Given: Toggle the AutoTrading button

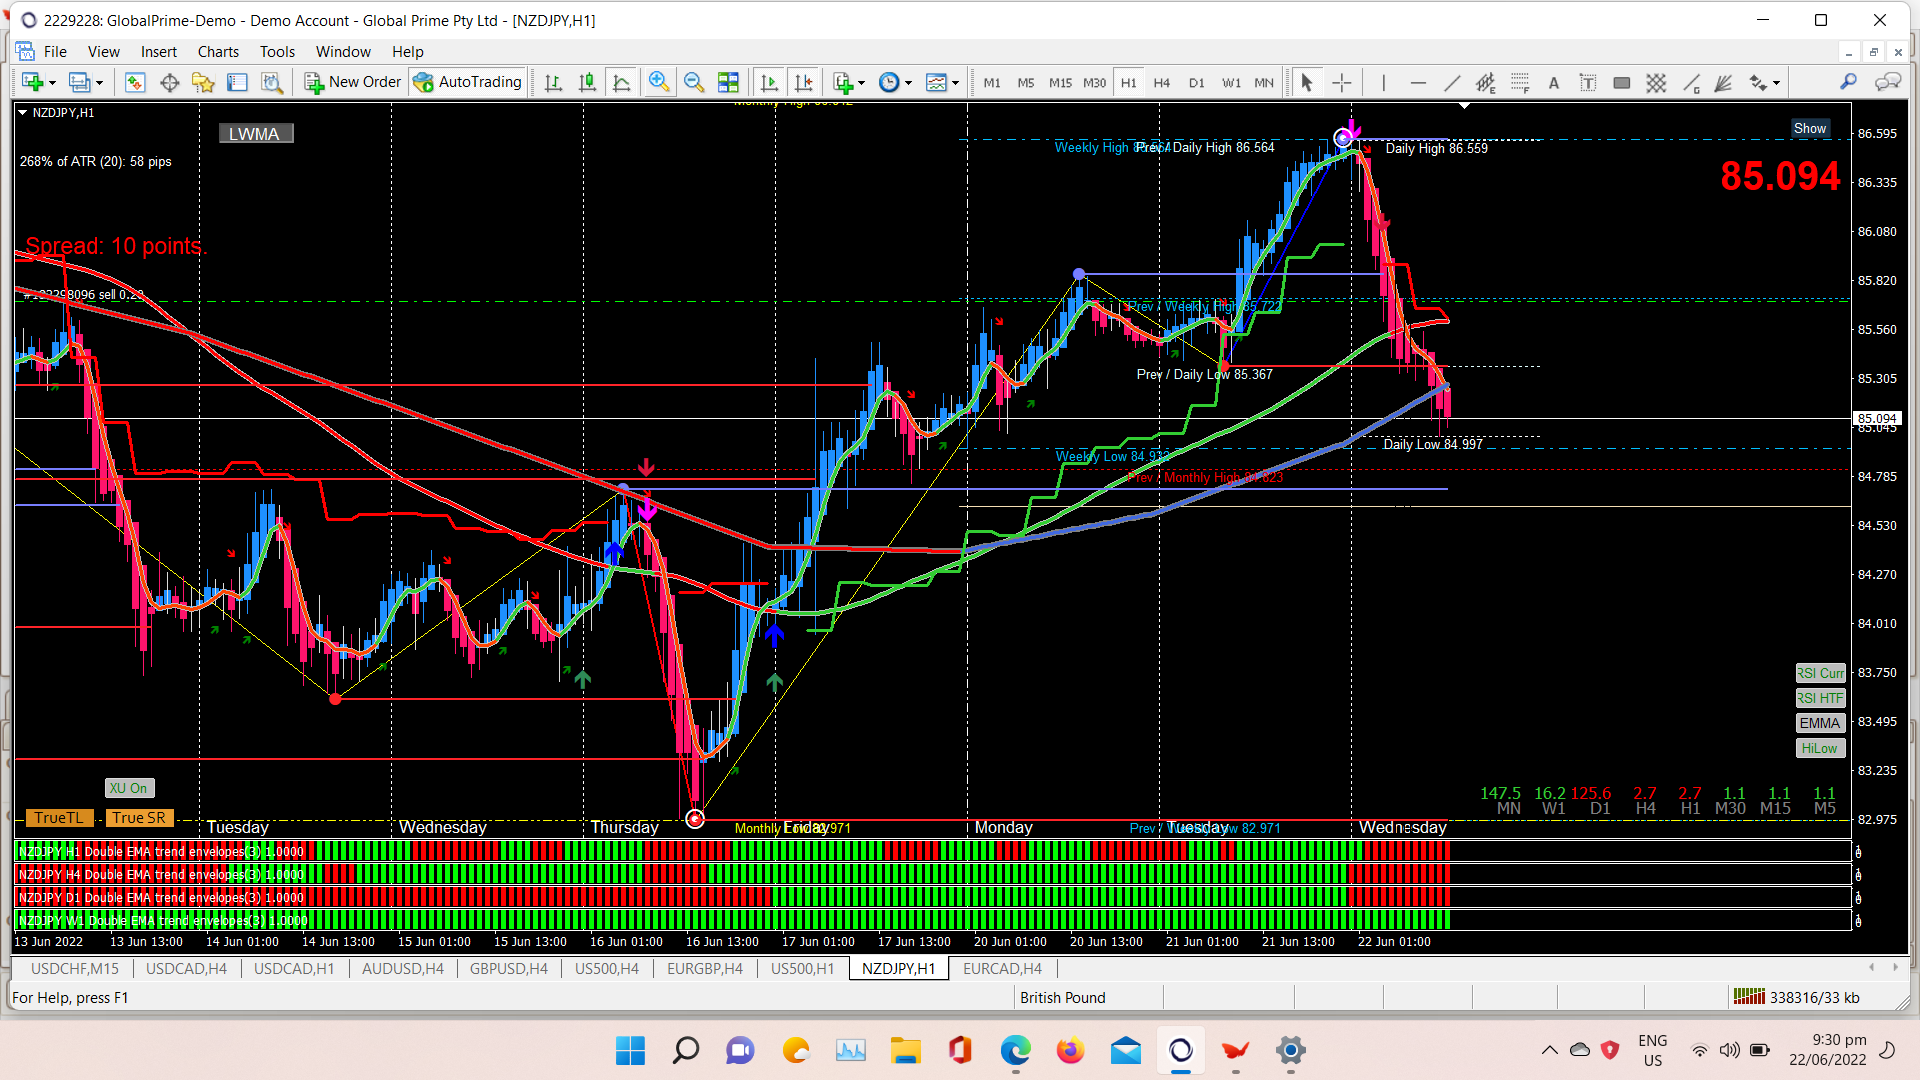Looking at the screenshot, I should point(467,82).
